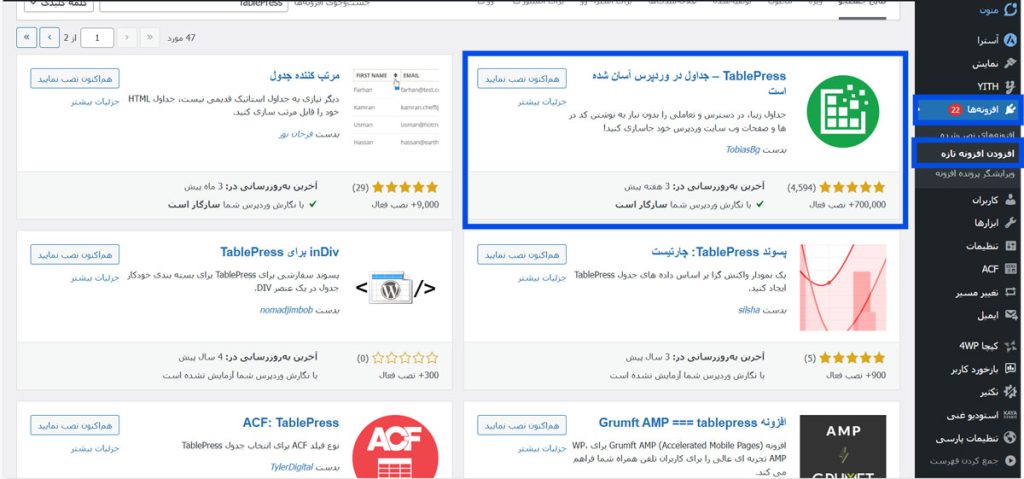Open author link TobiasBg

pos(743,150)
